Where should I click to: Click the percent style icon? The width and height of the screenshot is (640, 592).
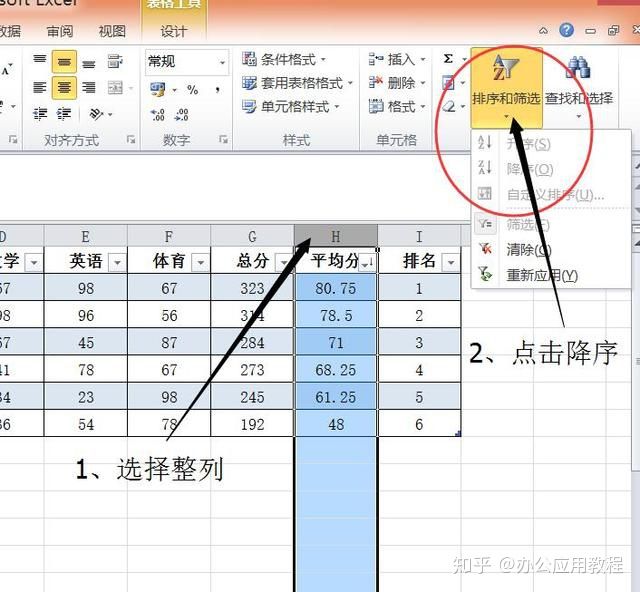click(192, 89)
